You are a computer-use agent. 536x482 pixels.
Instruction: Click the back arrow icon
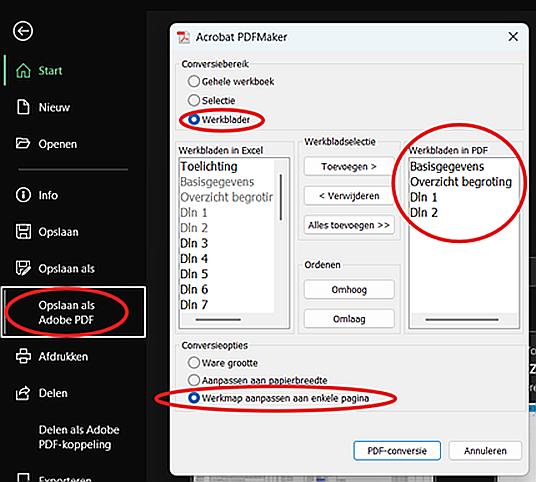click(x=23, y=31)
